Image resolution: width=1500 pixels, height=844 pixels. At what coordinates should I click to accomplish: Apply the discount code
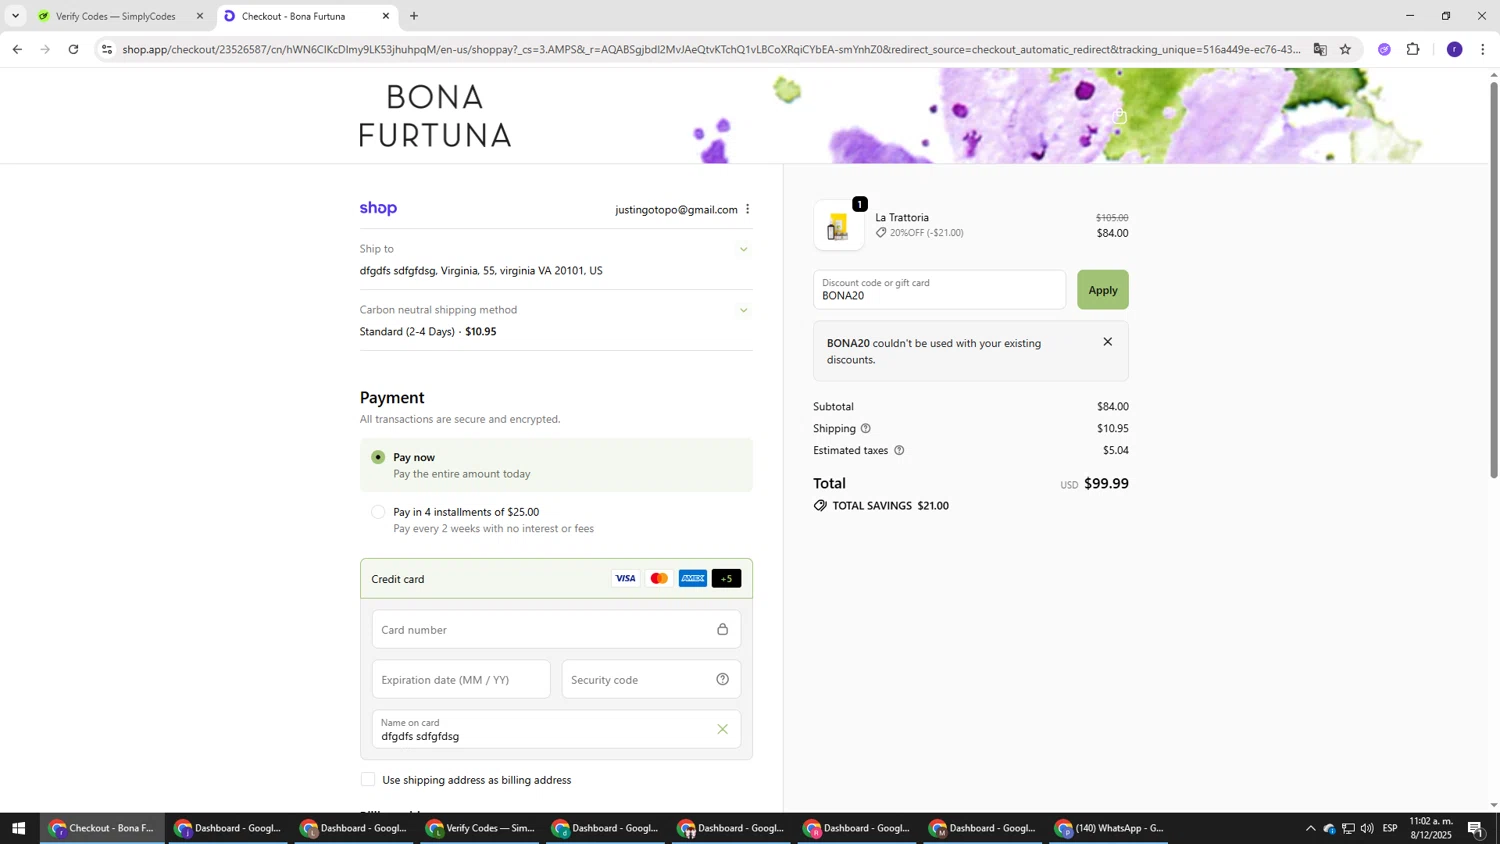click(1102, 290)
